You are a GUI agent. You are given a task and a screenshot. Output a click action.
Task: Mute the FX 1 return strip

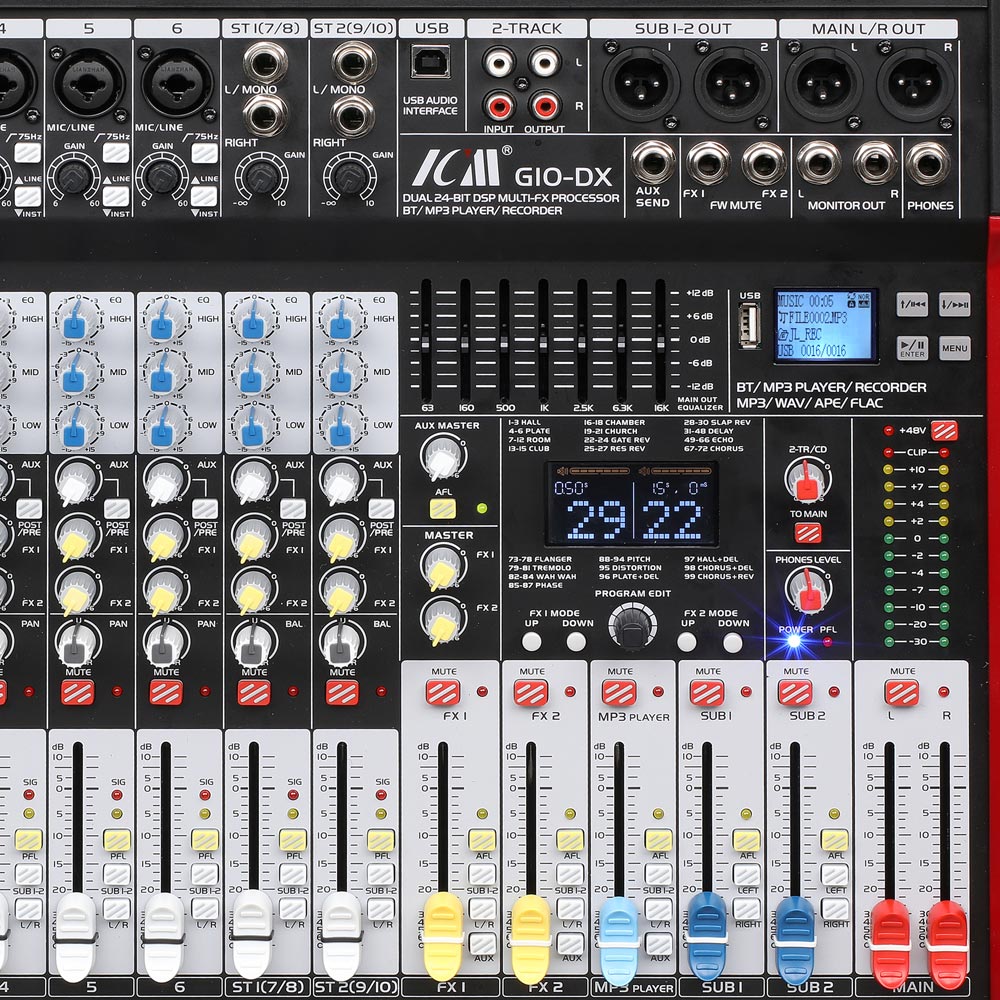click(443, 692)
